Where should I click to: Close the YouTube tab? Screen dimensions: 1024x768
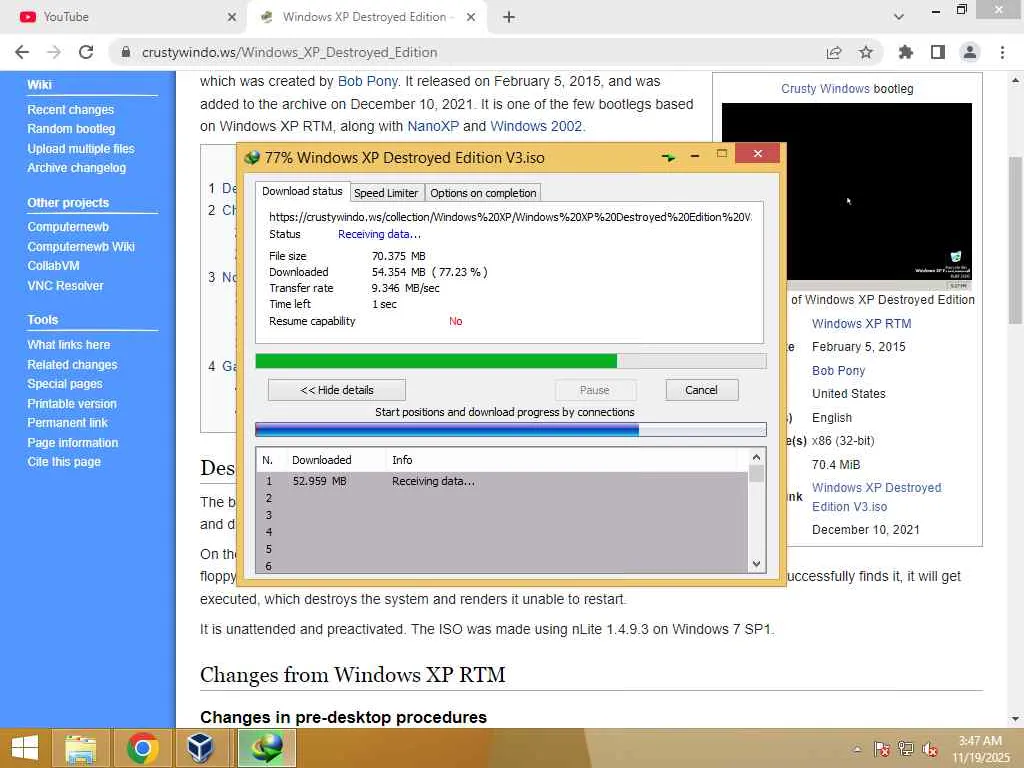click(x=232, y=17)
